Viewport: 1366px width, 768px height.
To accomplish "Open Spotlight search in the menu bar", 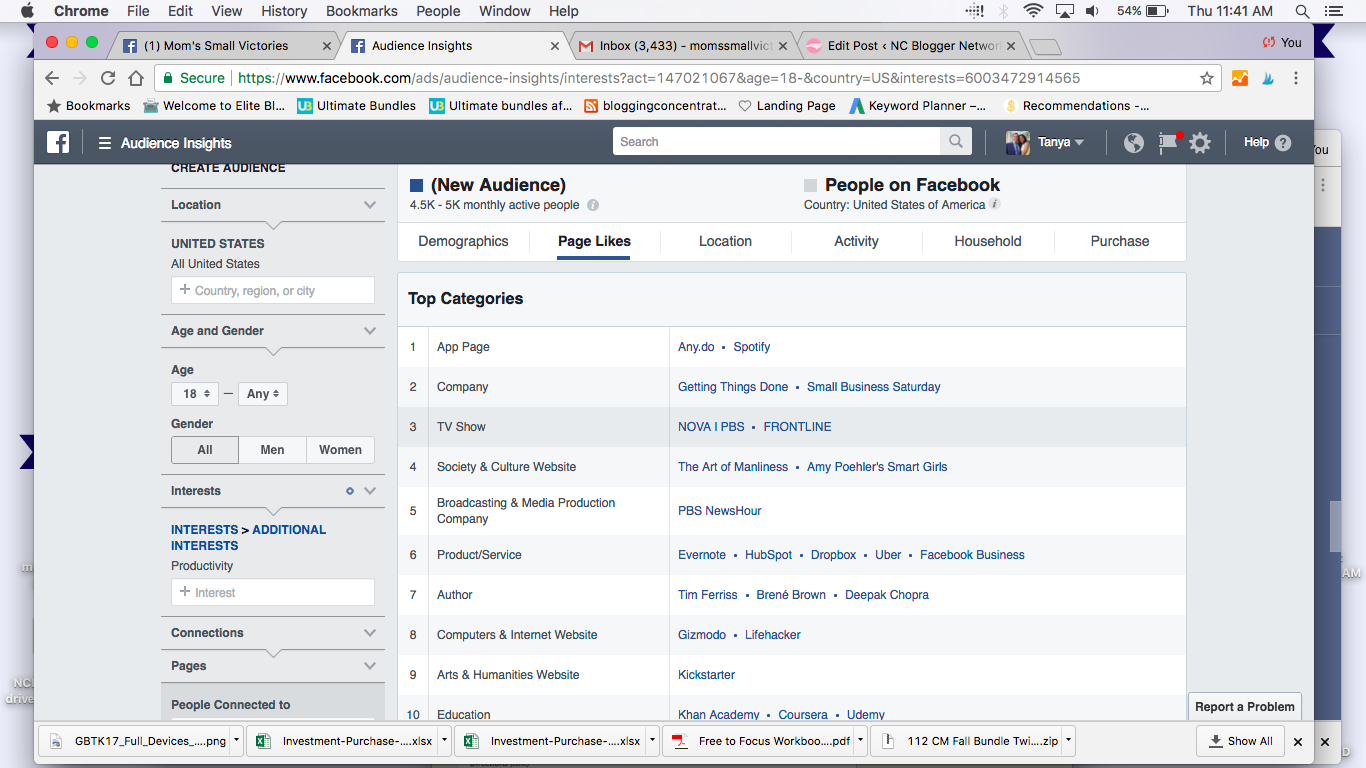I will 1302,11.
